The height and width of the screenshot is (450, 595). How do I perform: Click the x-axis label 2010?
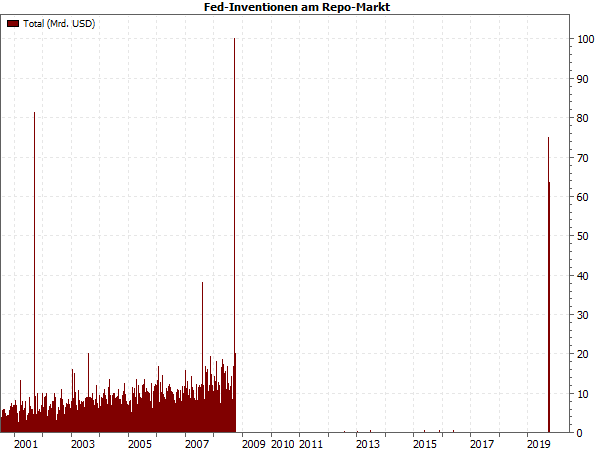point(282,444)
